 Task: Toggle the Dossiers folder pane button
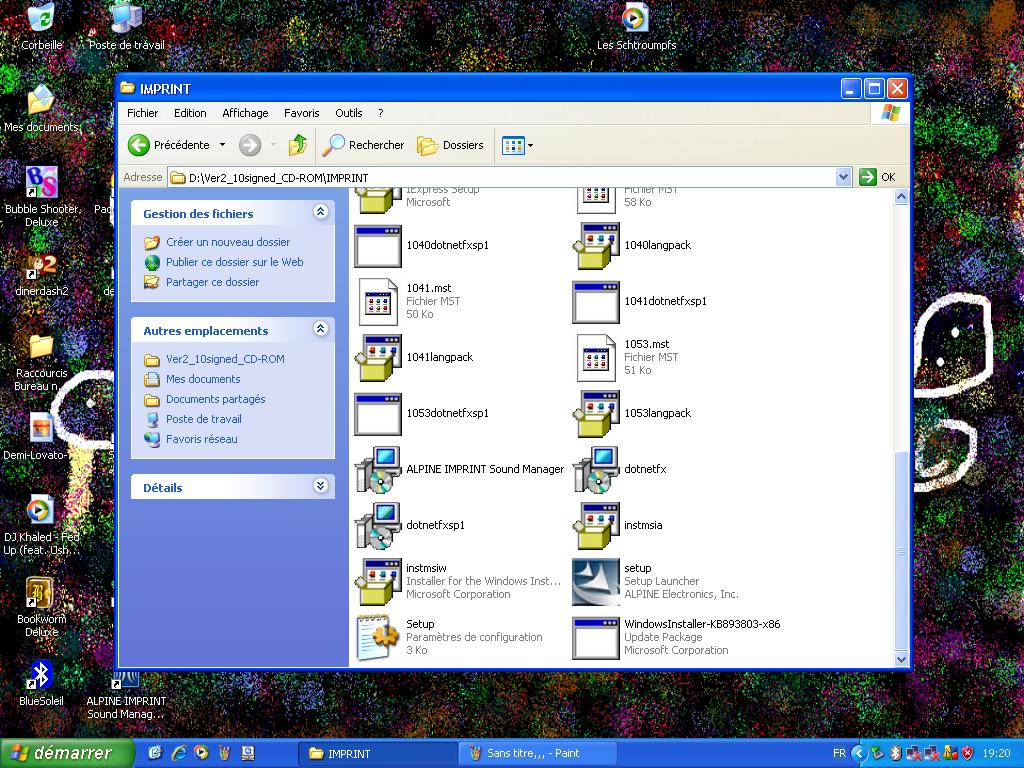click(450, 145)
